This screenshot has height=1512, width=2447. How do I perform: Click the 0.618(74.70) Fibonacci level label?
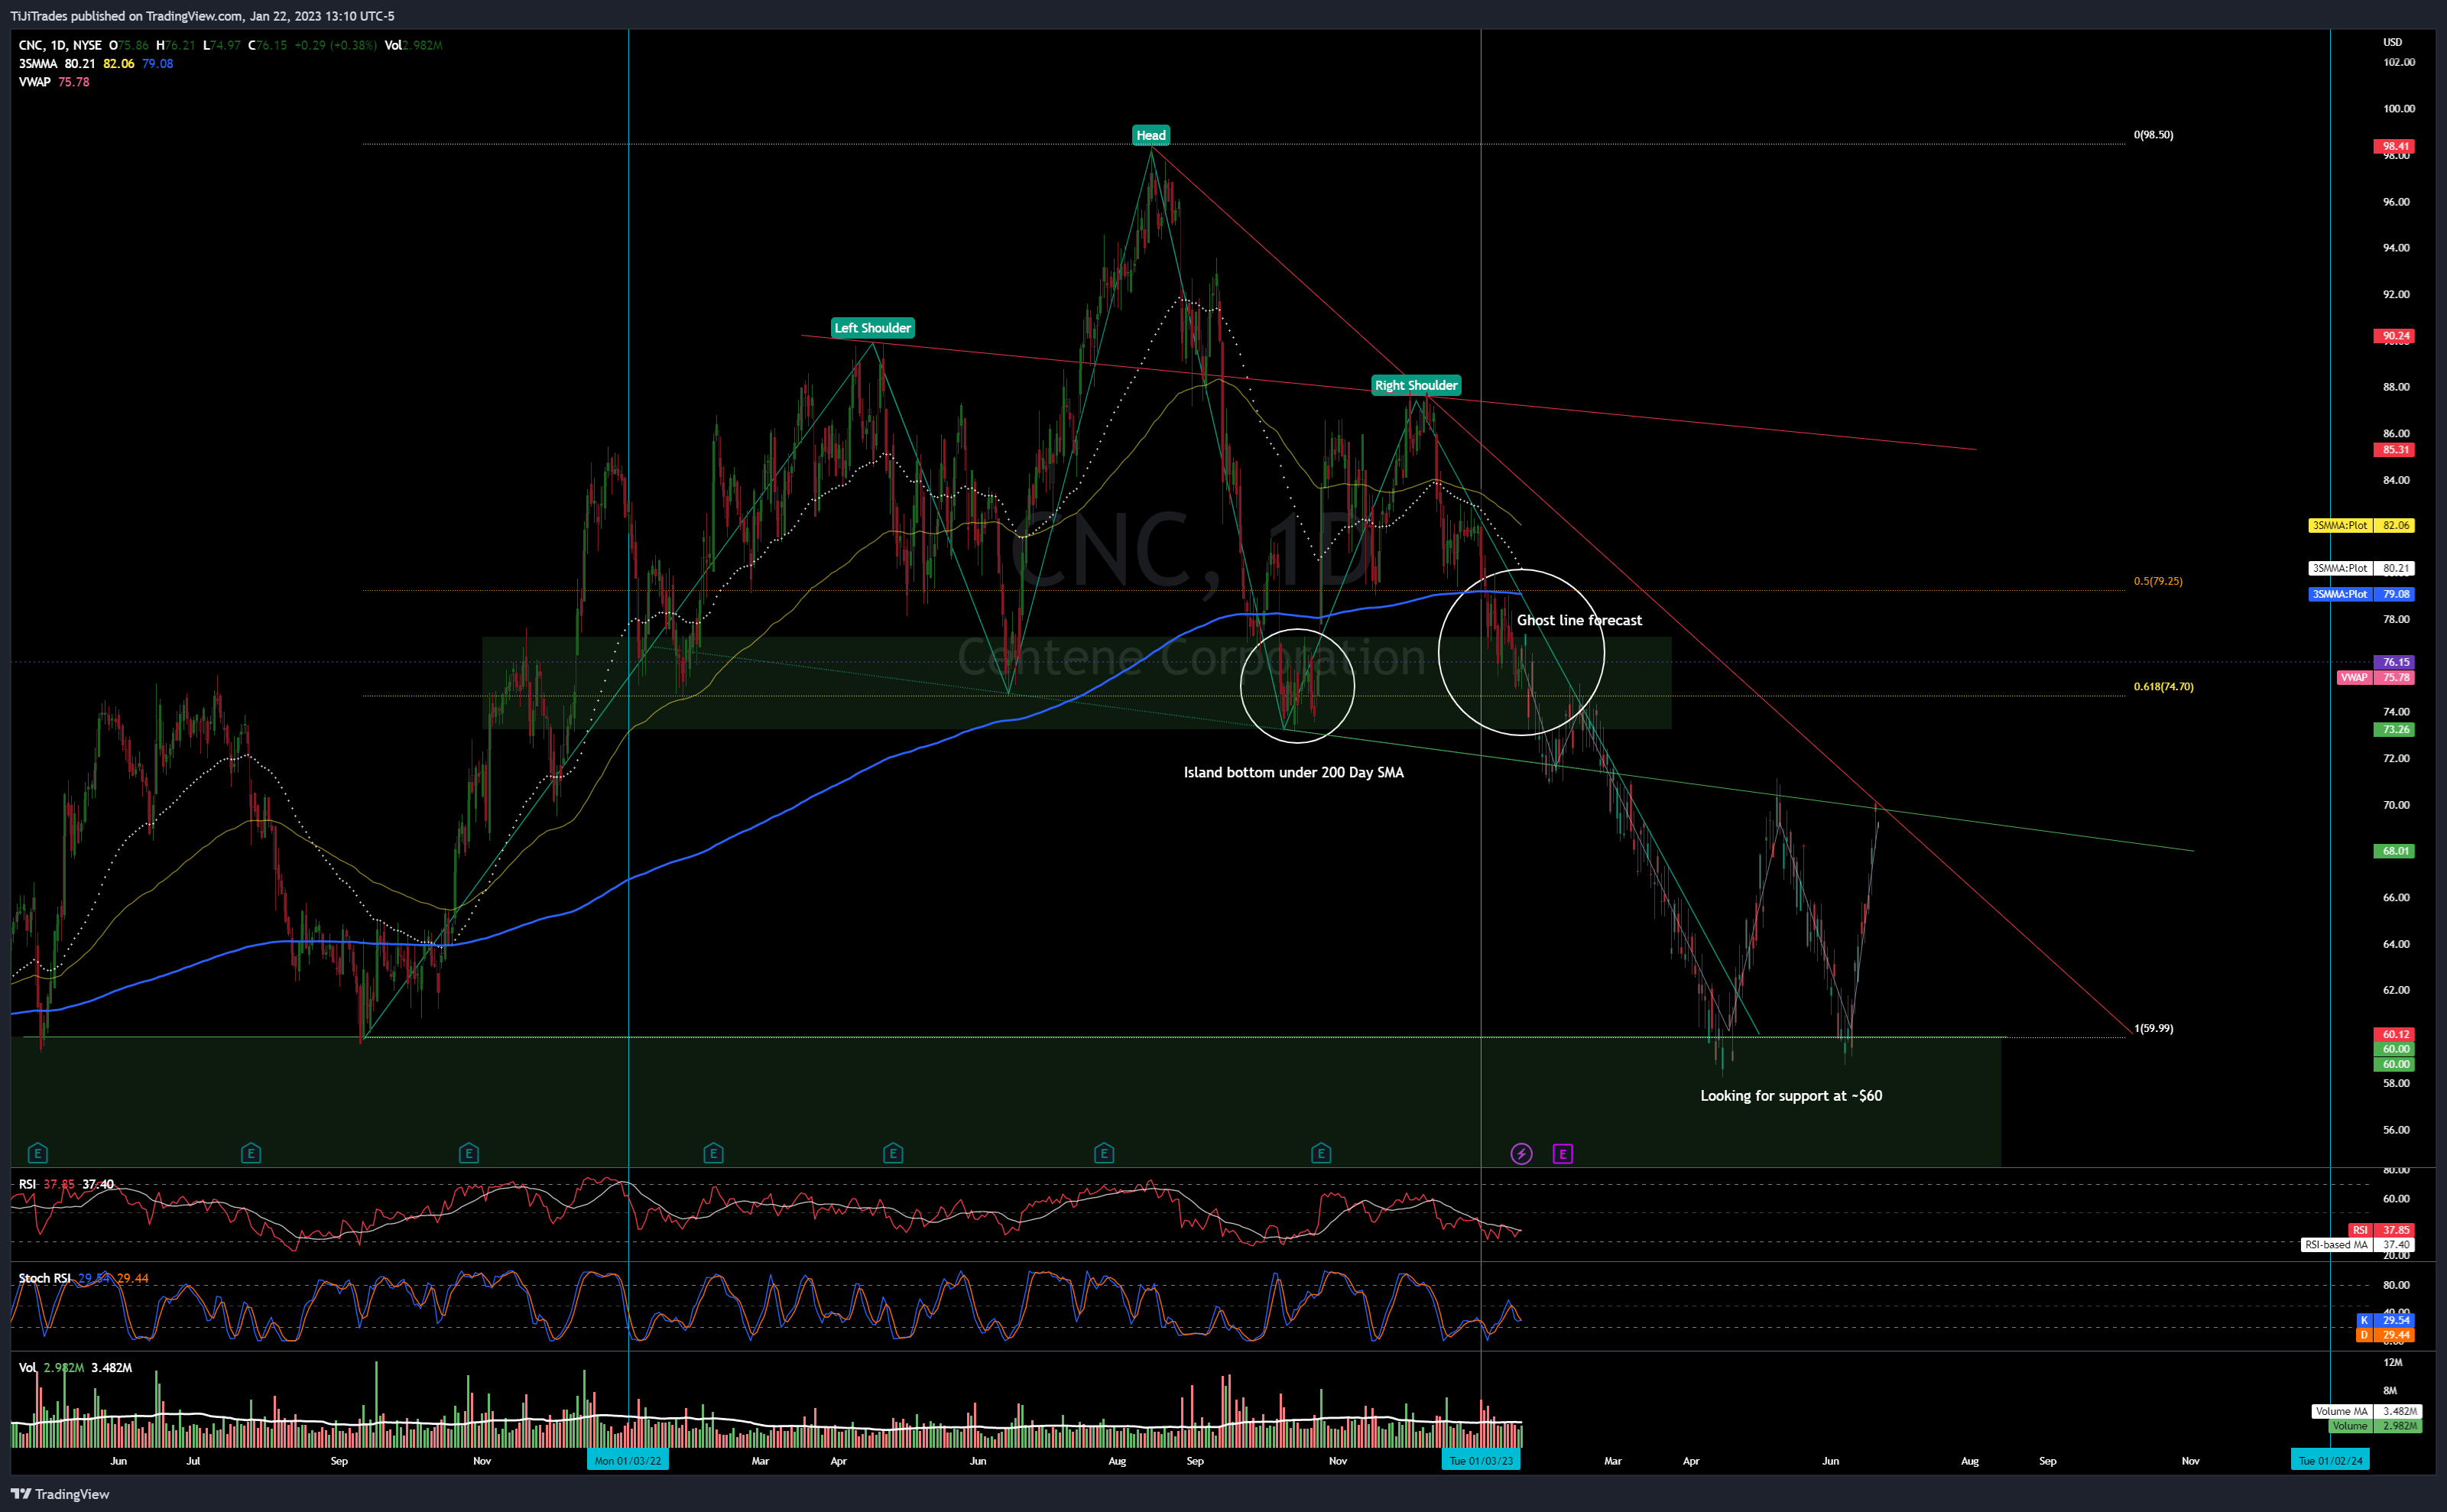[2164, 687]
